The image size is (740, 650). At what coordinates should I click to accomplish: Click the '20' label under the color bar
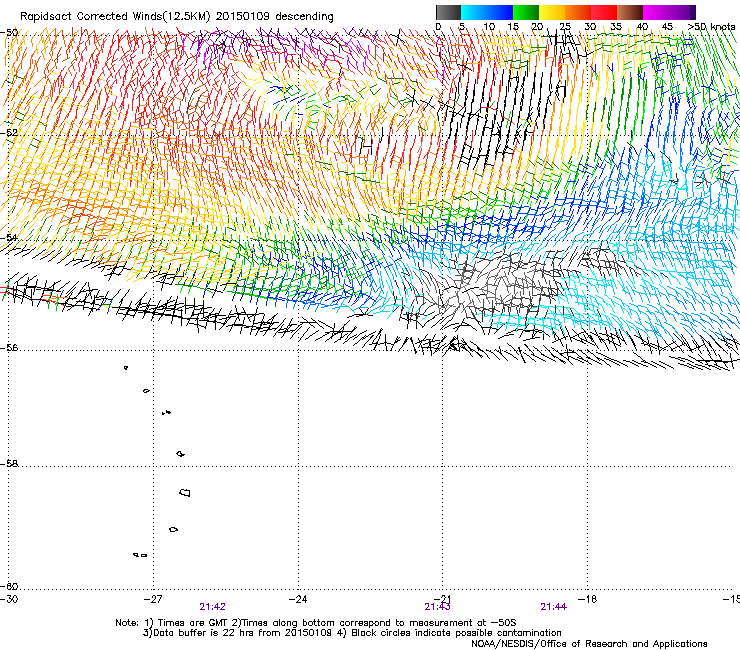pos(538,27)
